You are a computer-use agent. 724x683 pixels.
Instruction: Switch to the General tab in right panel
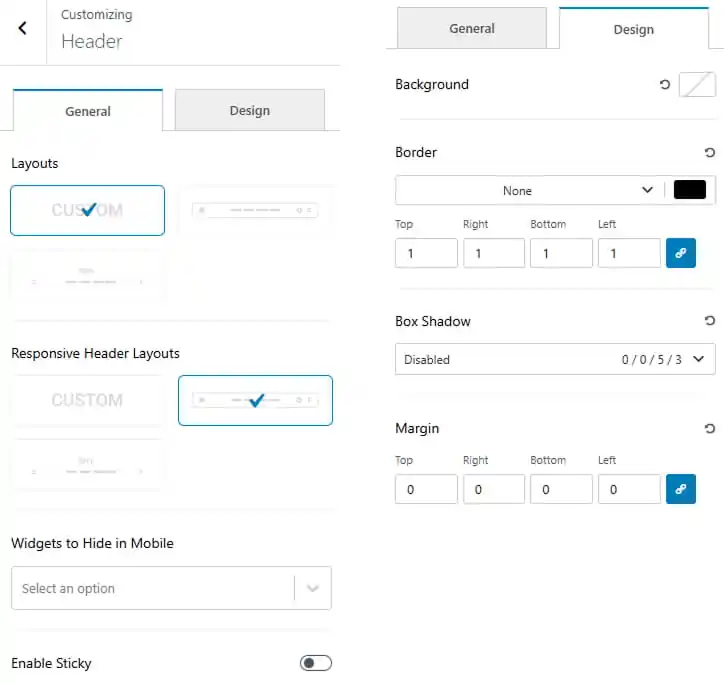[472, 28]
